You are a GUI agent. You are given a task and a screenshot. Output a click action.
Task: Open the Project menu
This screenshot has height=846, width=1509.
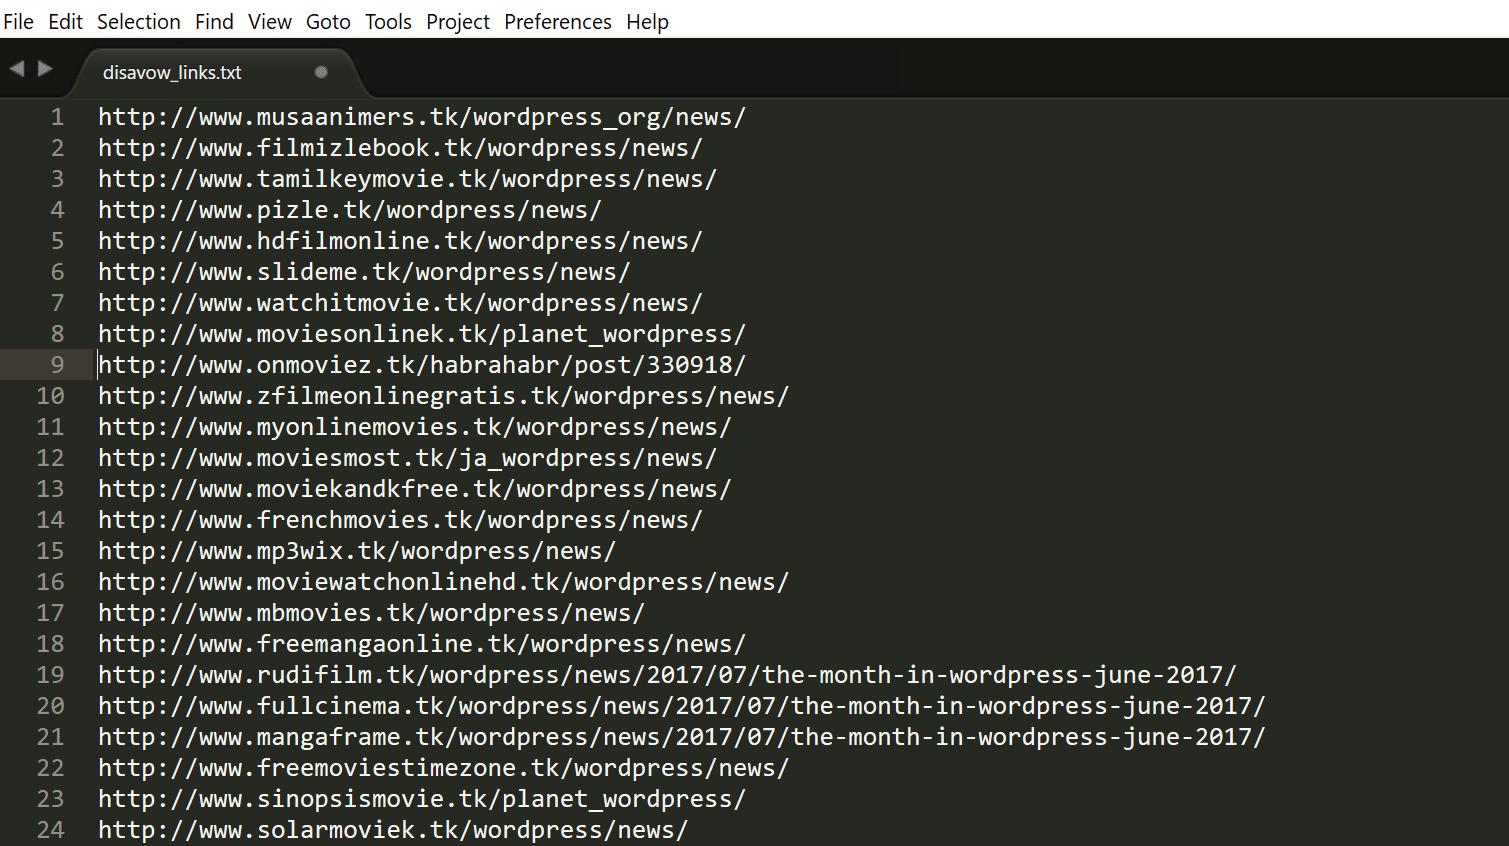[x=457, y=21]
